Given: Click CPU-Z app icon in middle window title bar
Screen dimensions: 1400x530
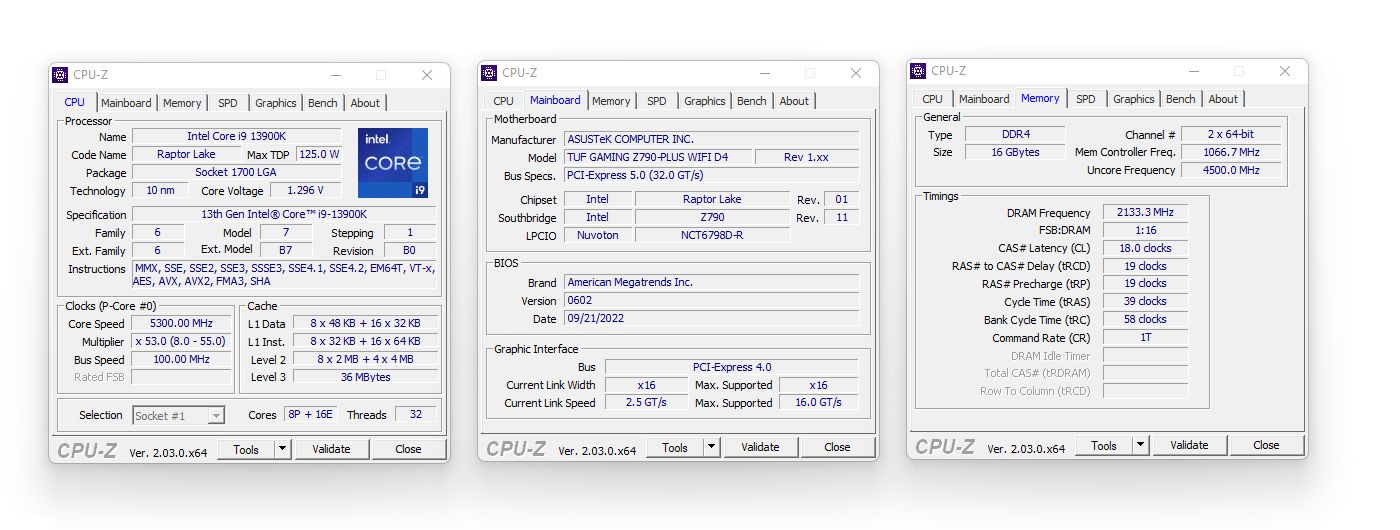Looking at the screenshot, I should [489, 73].
